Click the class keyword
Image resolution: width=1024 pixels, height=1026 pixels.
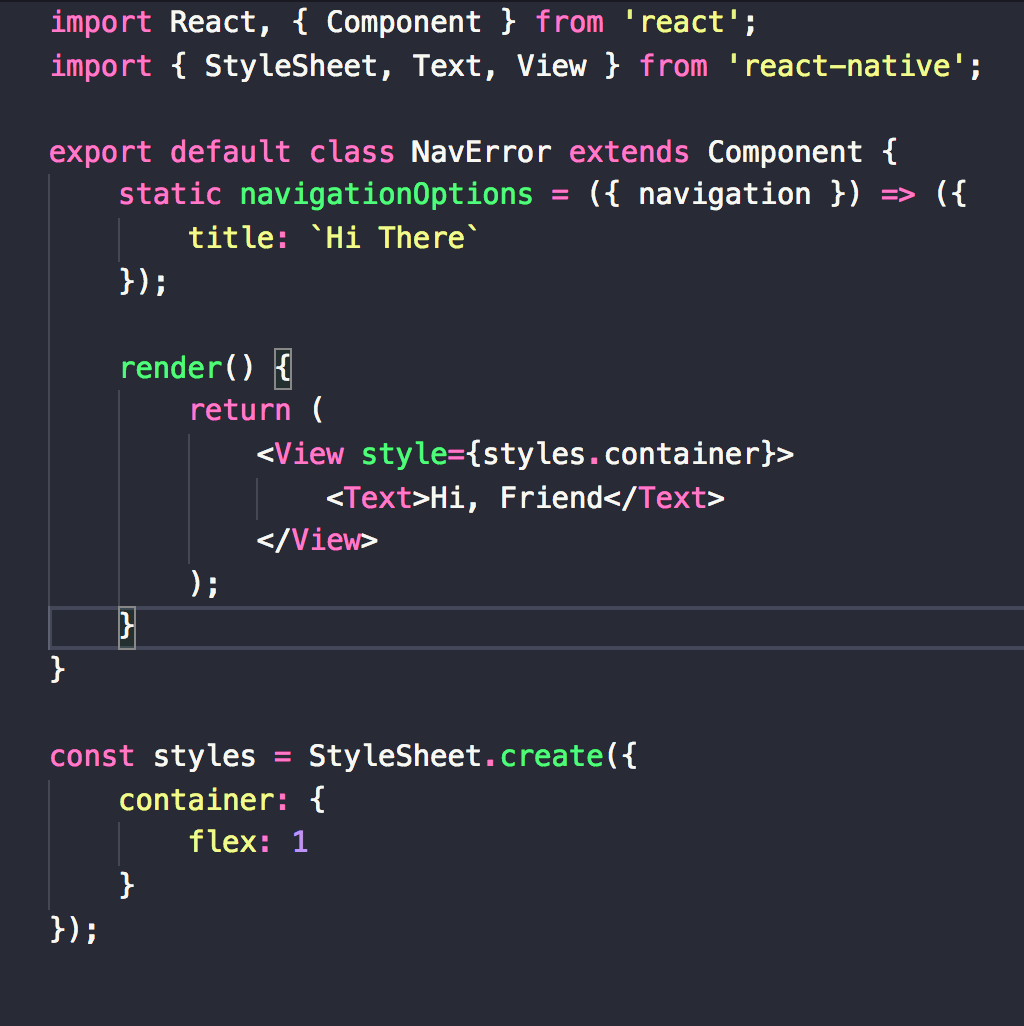351,152
